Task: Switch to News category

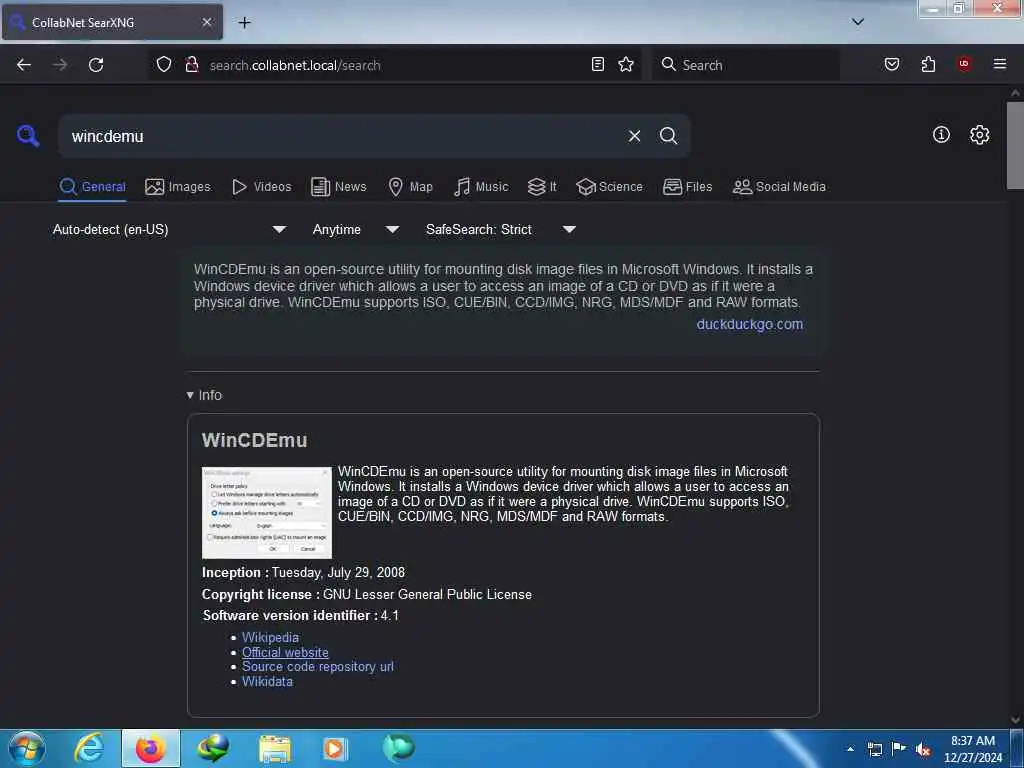Action: 338,187
